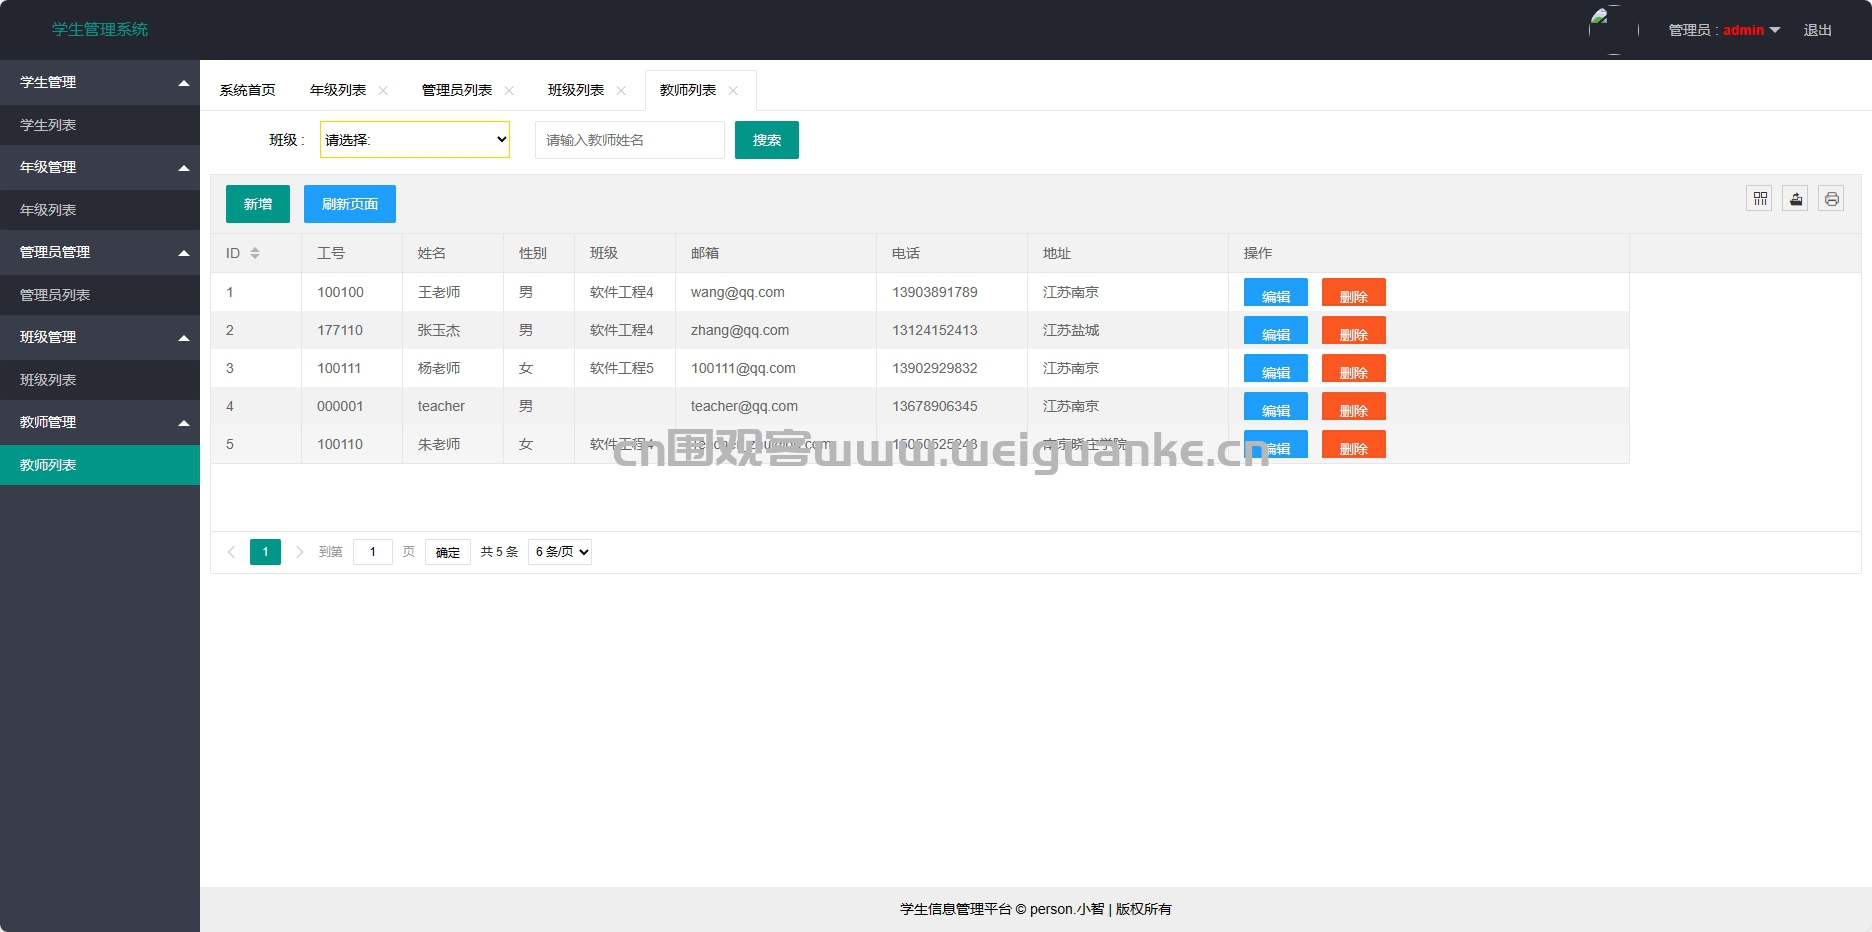Delete the 杨老师 row
This screenshot has height=932, width=1872.
coord(1354,368)
